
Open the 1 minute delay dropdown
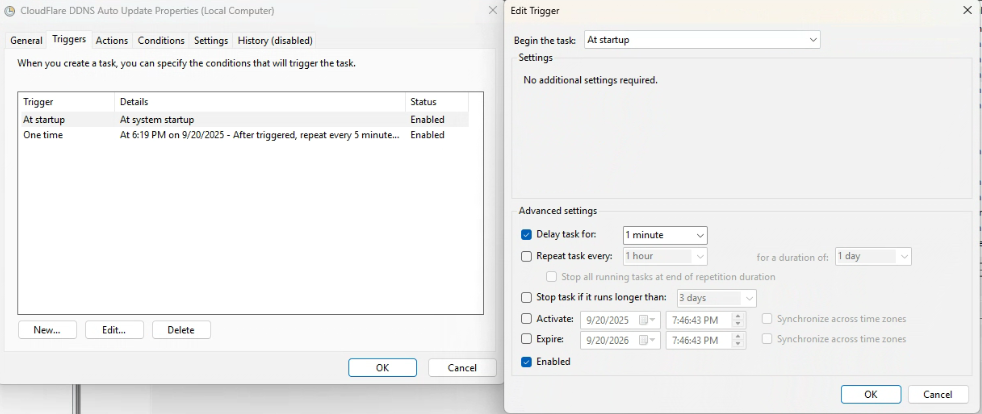pos(665,235)
